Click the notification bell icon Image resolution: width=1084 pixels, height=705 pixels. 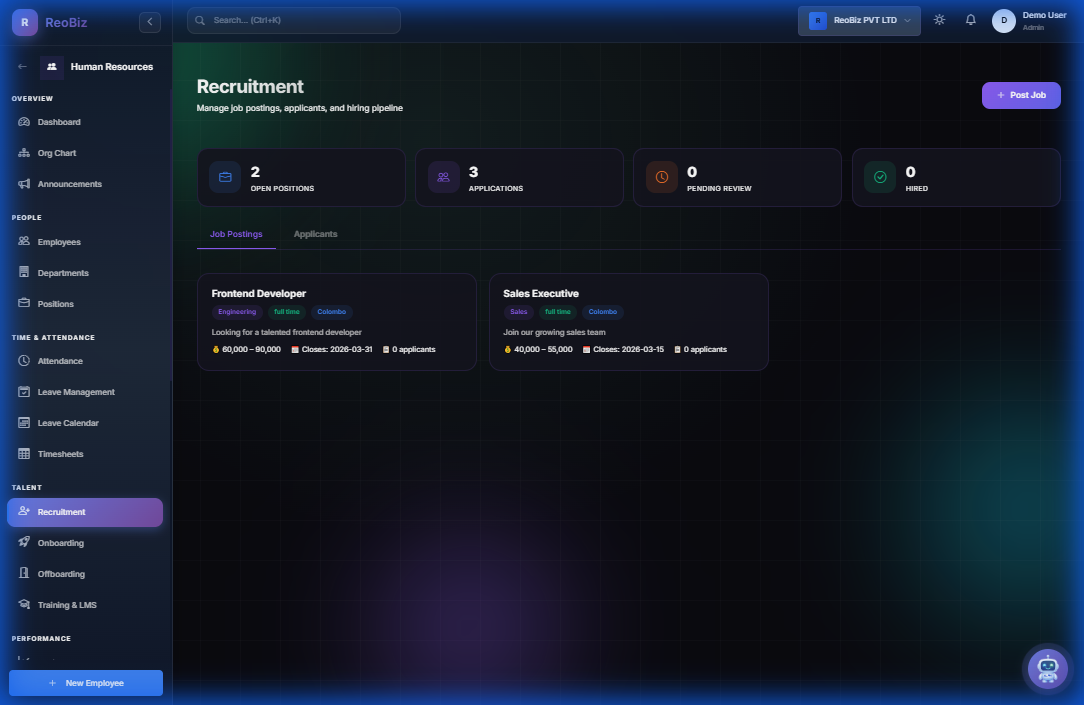(x=970, y=20)
